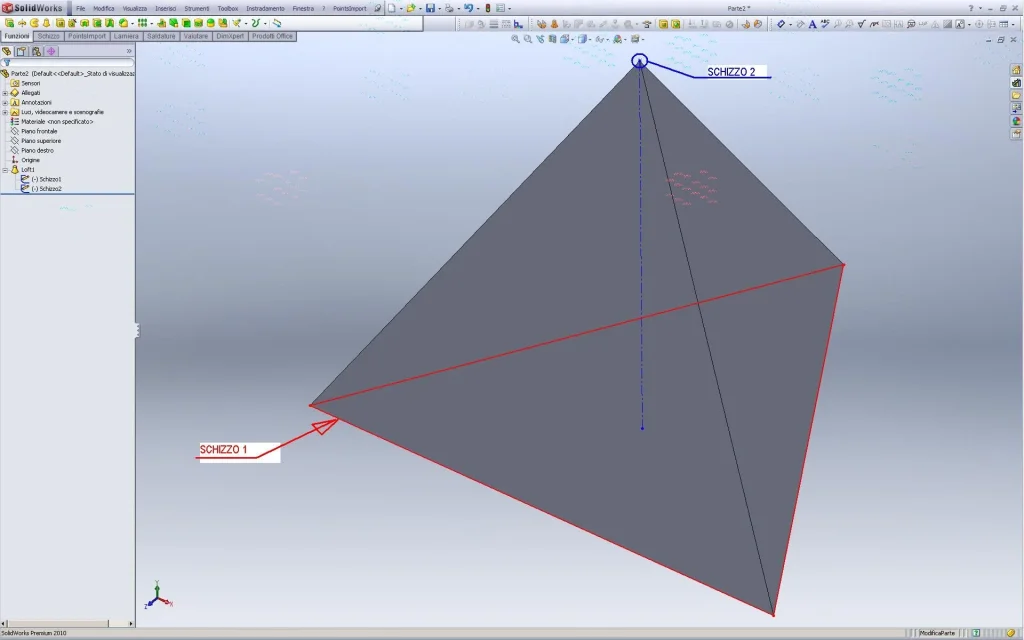The image size is (1024, 640).
Task: Select Piano destro plane
Action: [x=37, y=150]
